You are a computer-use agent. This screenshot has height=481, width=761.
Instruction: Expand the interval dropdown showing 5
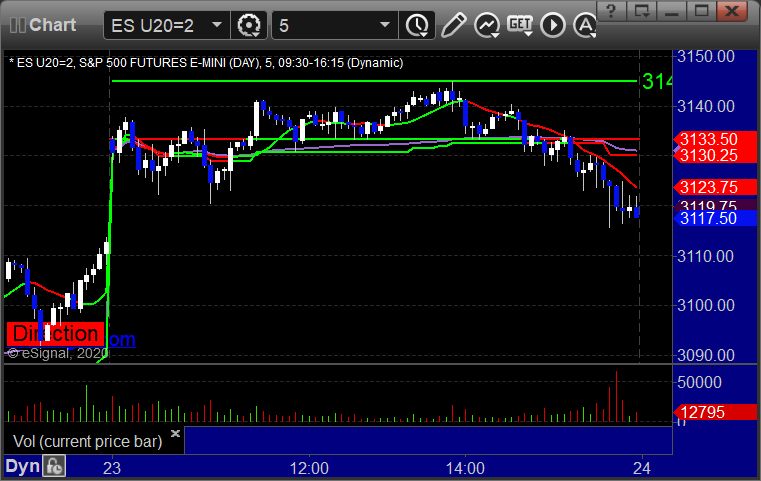385,25
